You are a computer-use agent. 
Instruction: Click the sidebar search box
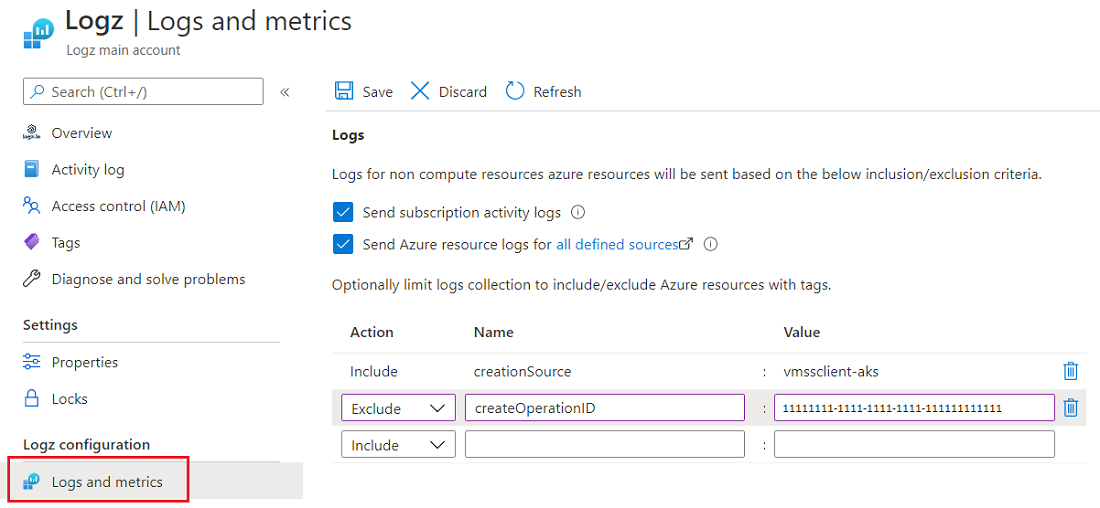coord(143,92)
